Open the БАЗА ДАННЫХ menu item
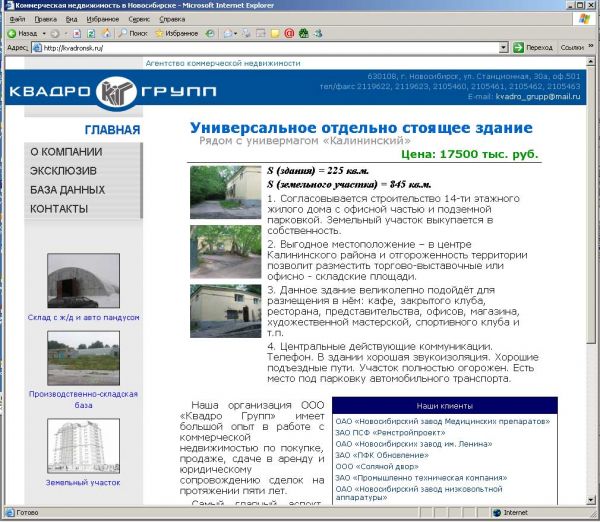 67,190
